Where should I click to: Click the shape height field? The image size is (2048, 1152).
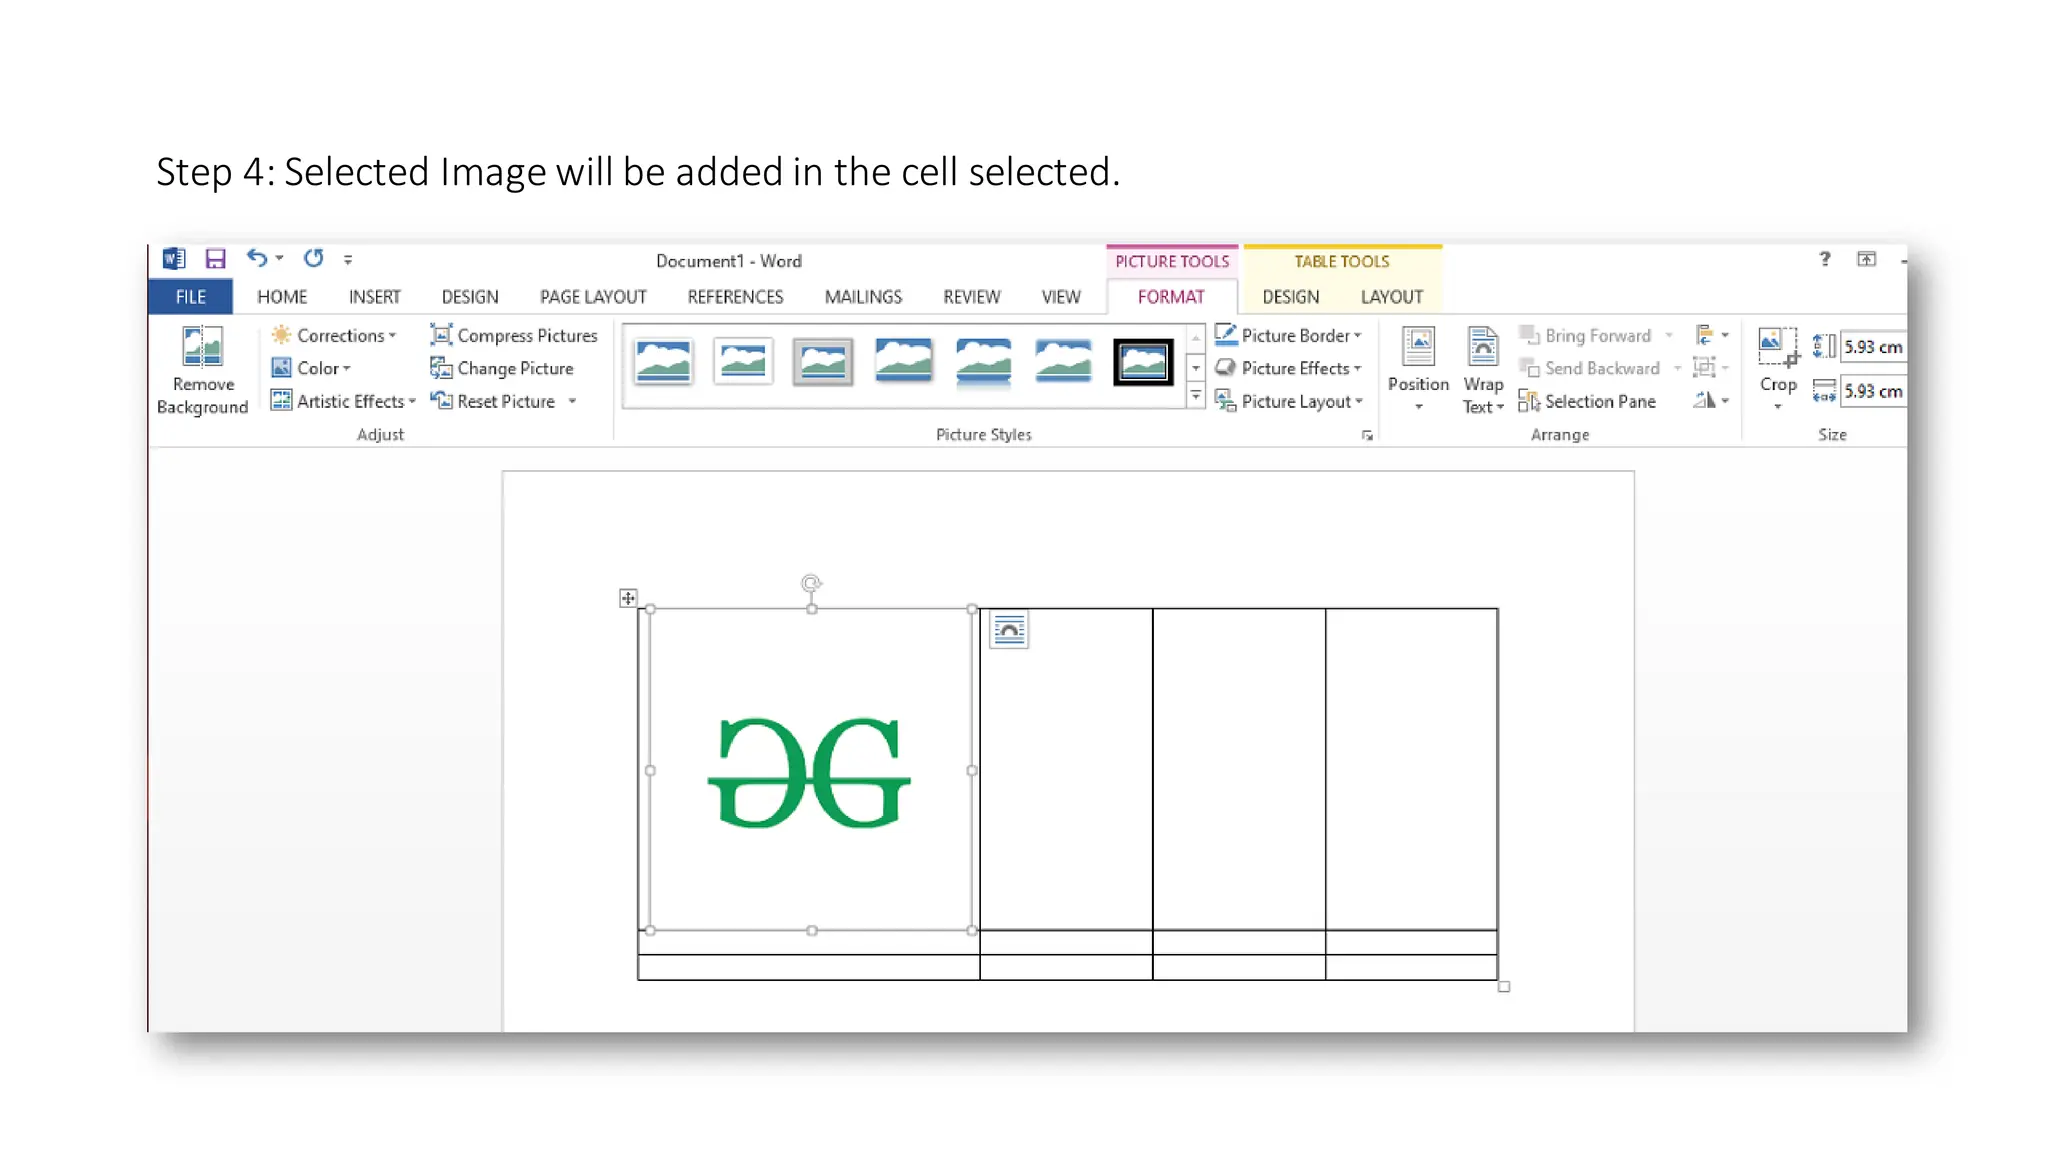point(1872,347)
